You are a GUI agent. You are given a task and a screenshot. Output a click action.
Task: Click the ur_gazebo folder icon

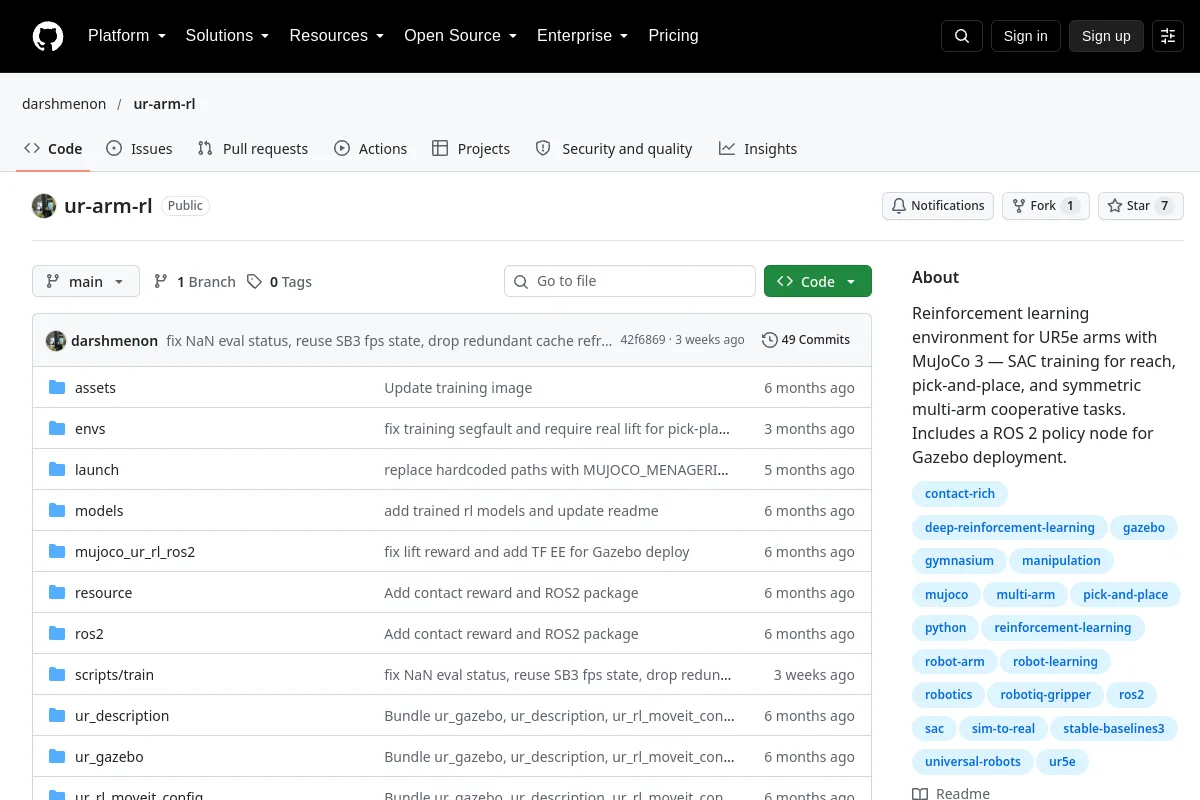click(x=57, y=756)
